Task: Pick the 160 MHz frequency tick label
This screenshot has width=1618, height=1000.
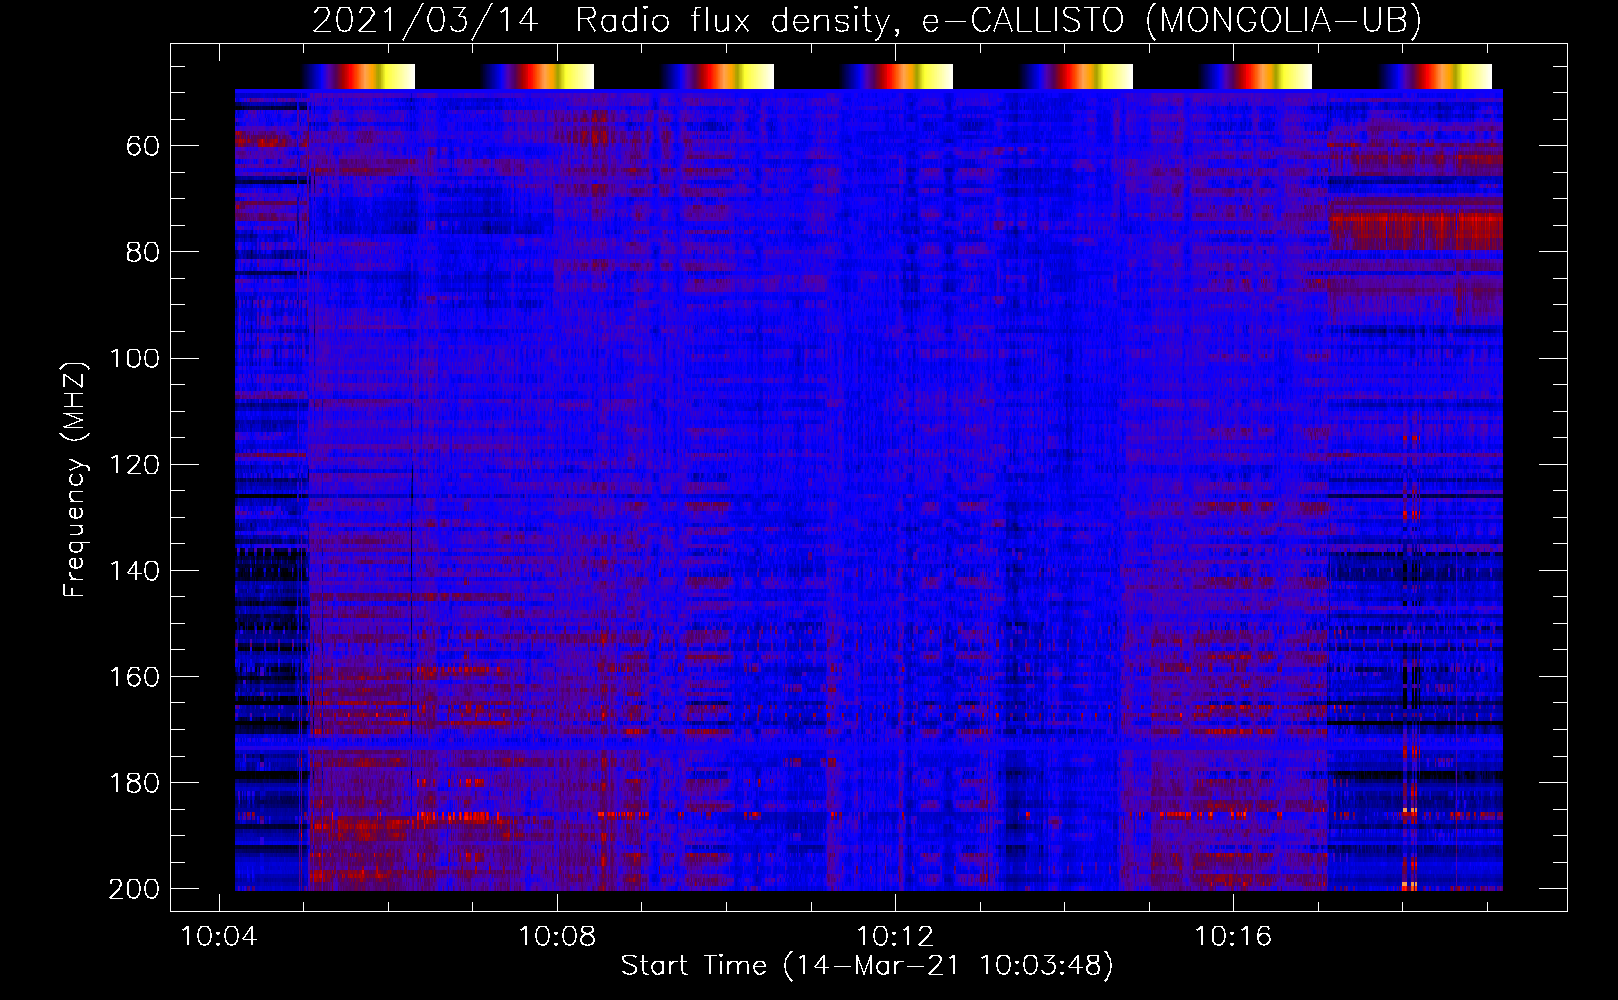Action: pyautogui.click(x=134, y=676)
